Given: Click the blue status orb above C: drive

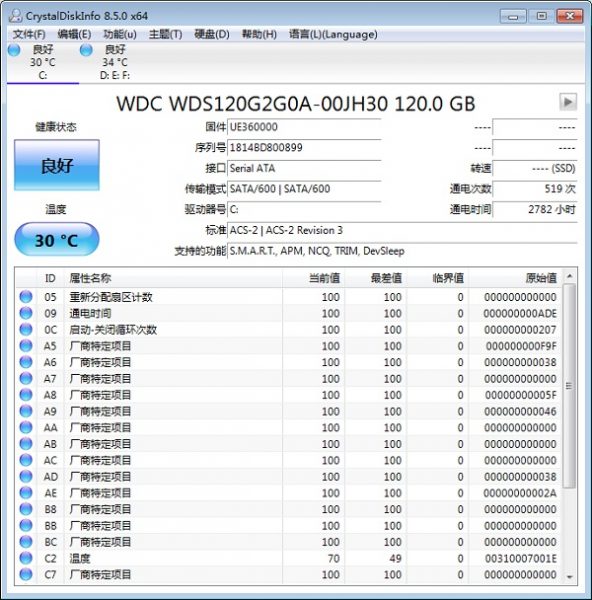Looking at the screenshot, I should [x=14, y=50].
